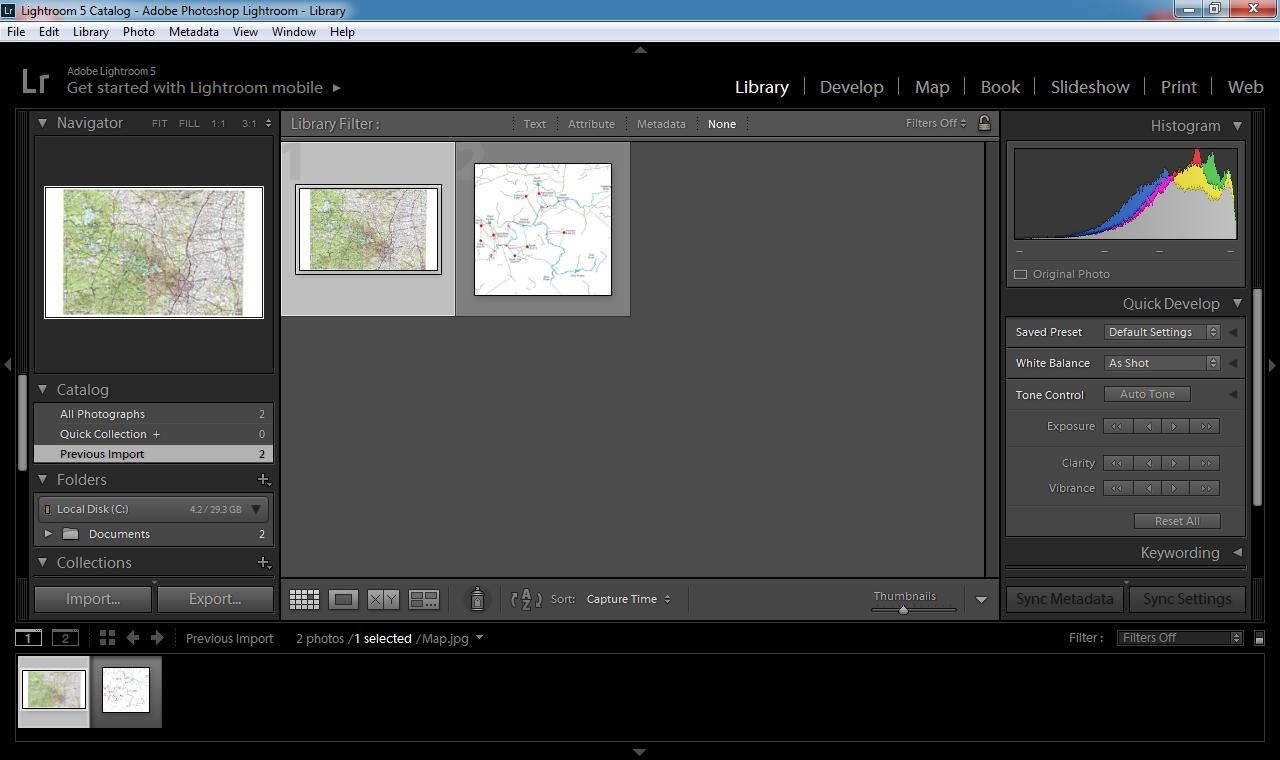This screenshot has width=1280, height=760.
Task: Open Survey view icon
Action: coord(424,599)
